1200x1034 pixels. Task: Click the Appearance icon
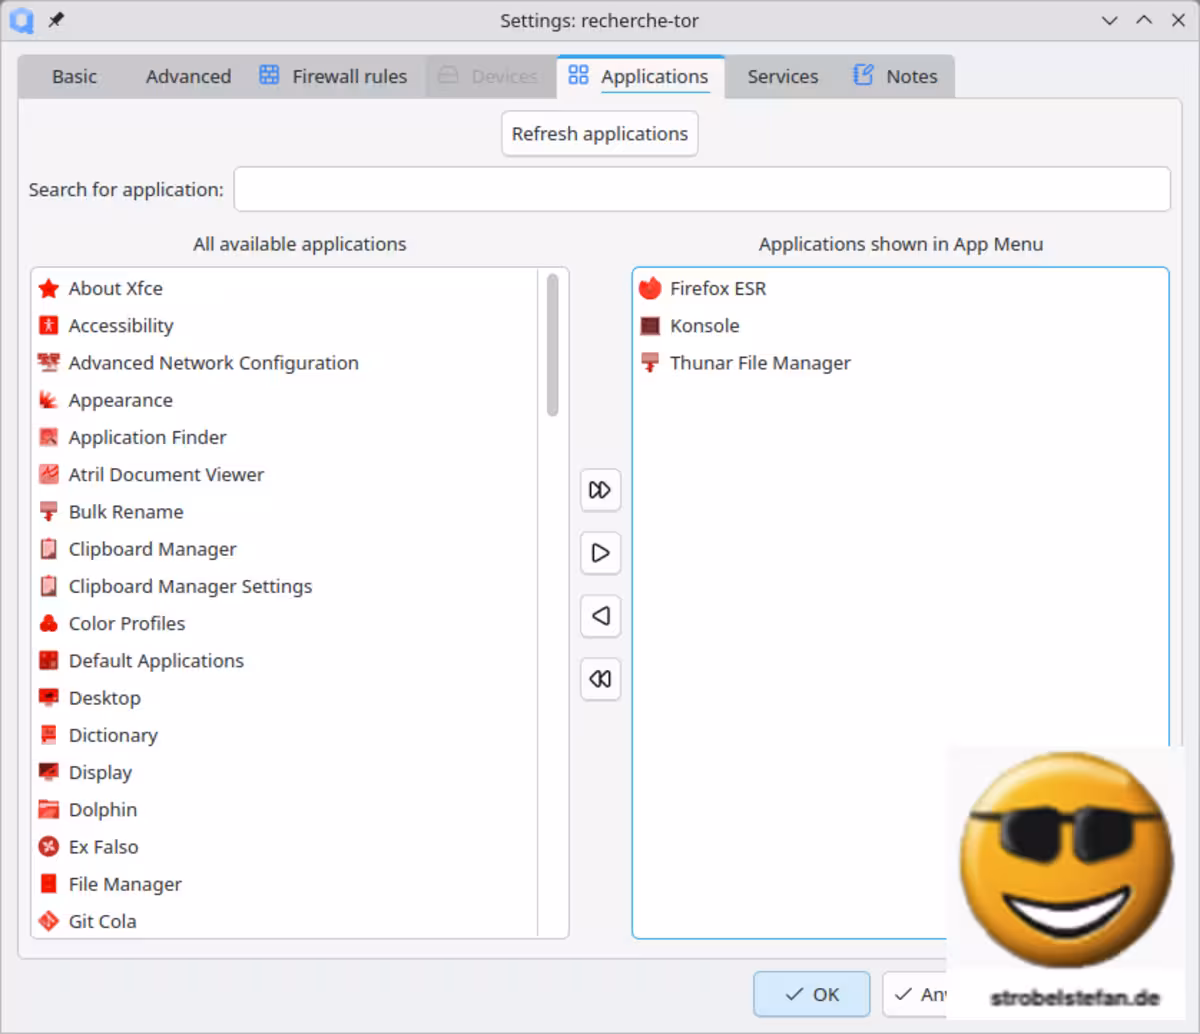pos(49,399)
